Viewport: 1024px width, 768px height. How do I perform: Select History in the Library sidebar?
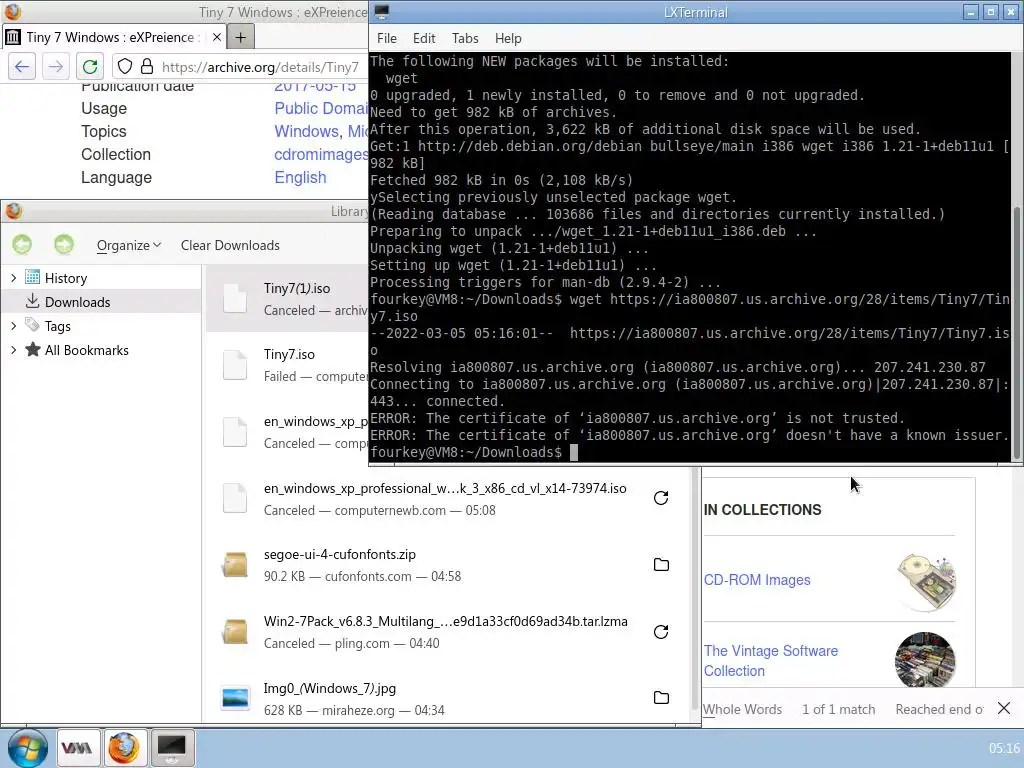(x=65, y=278)
